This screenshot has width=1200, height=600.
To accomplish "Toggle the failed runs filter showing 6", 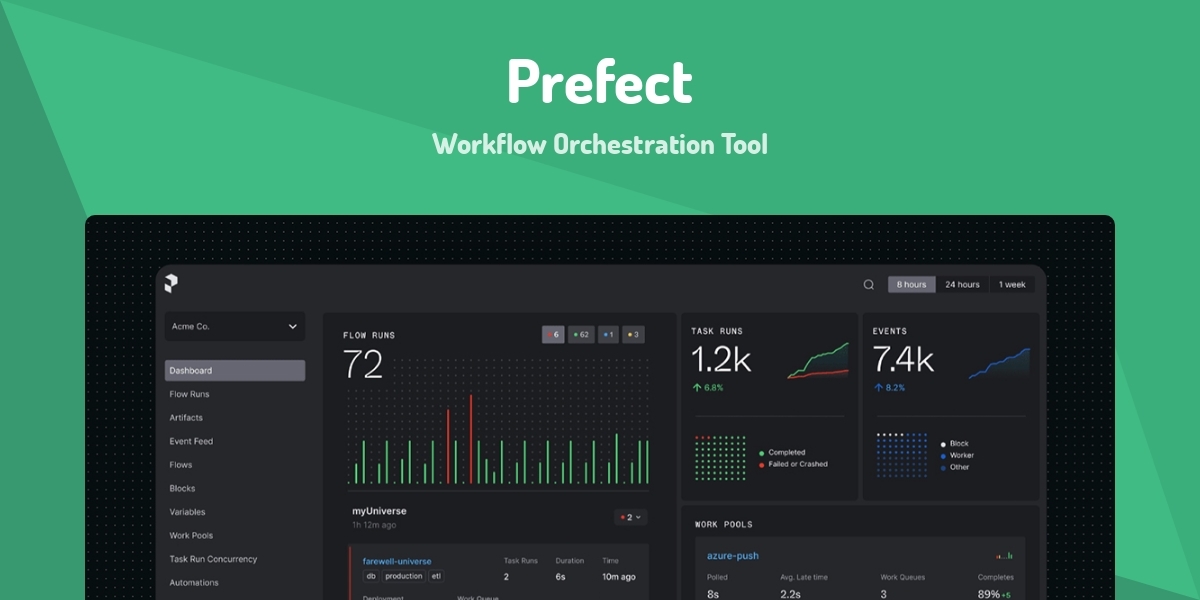I will point(553,334).
